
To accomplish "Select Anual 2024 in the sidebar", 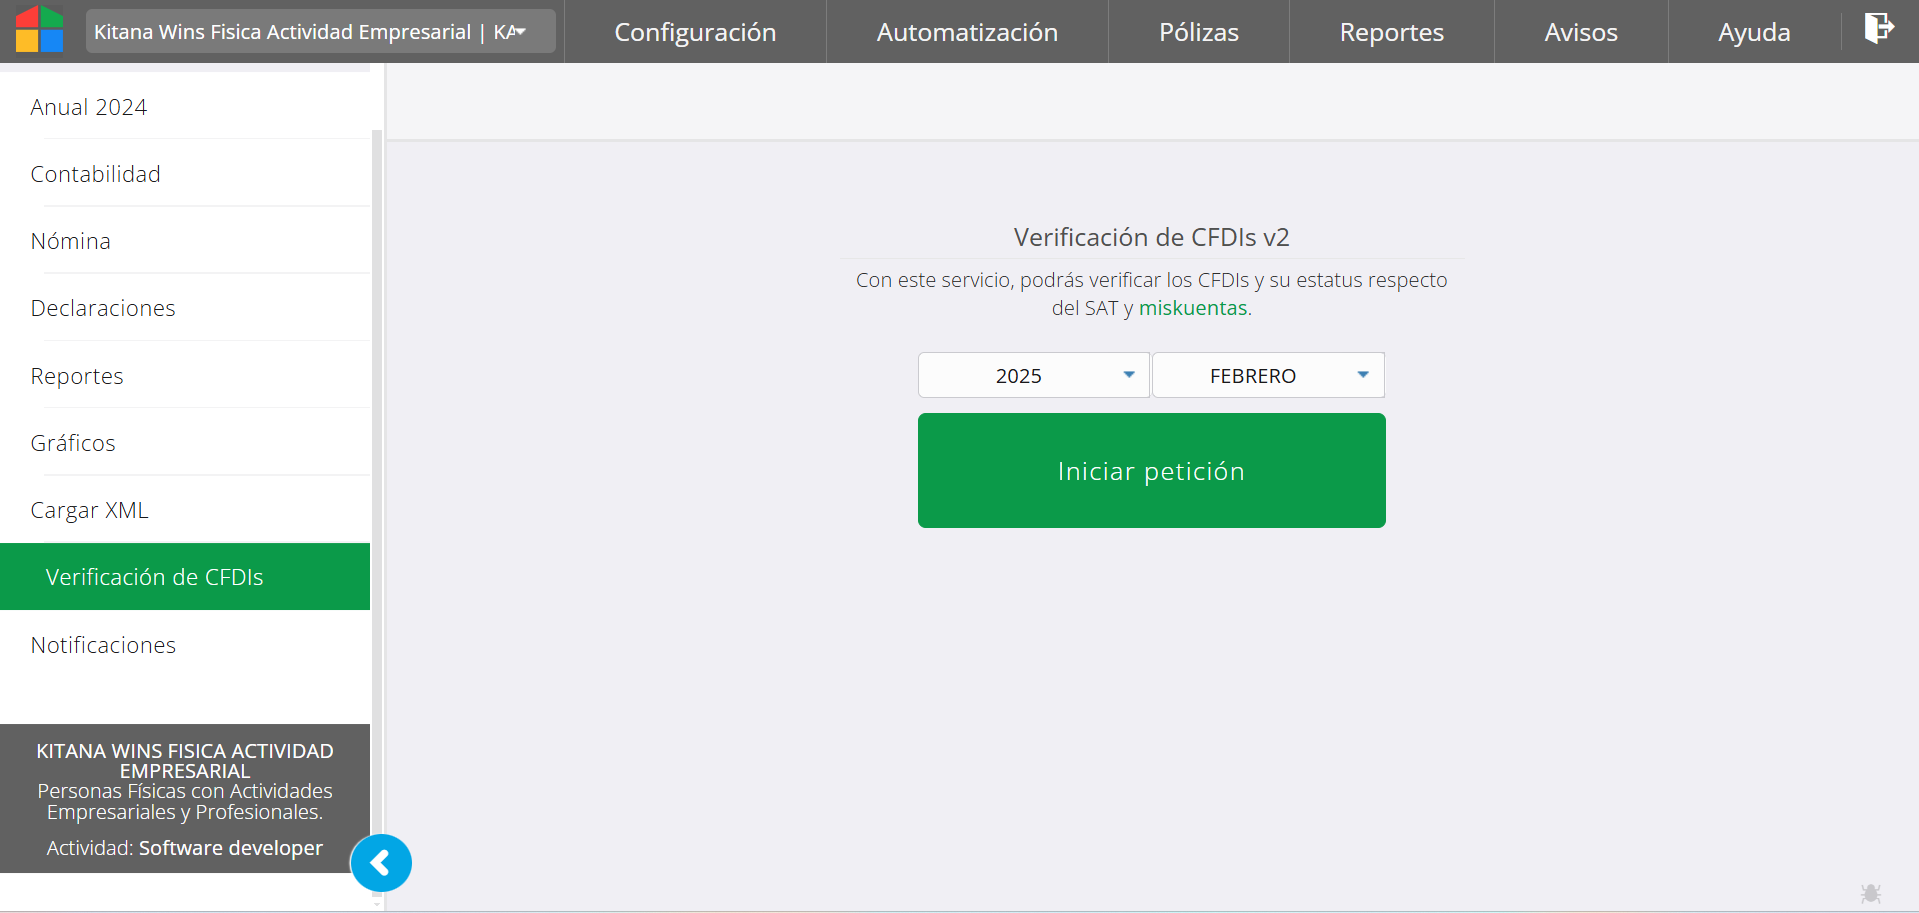I will pos(89,107).
